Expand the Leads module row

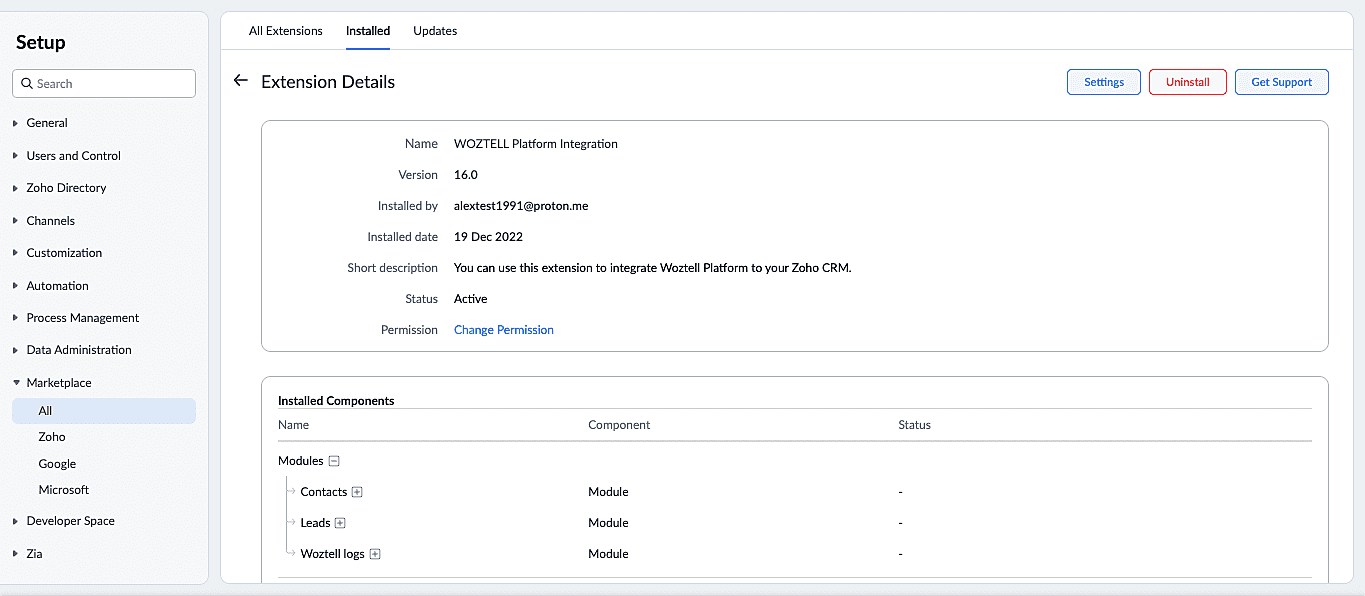tap(340, 523)
